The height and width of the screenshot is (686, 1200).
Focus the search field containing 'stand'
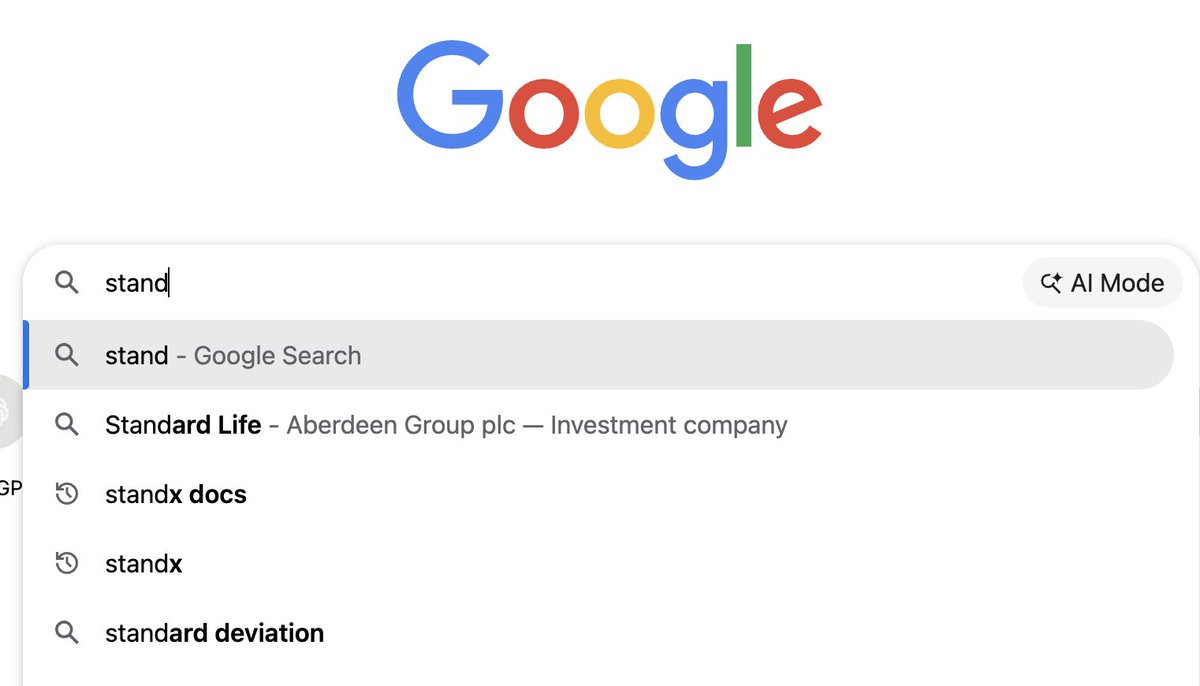click(x=560, y=283)
